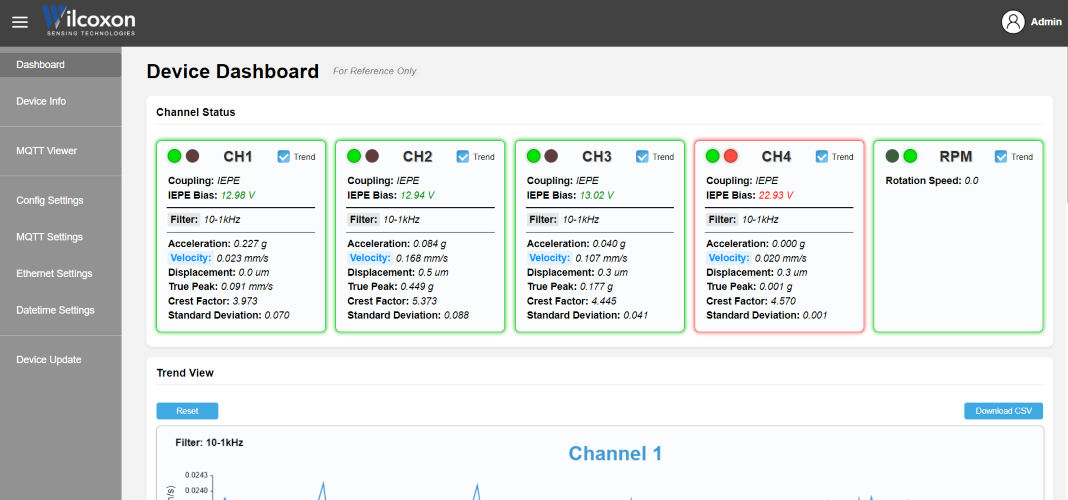This screenshot has height=500, width=1068.
Task: Click the Trend View section heading
Action: pos(185,373)
